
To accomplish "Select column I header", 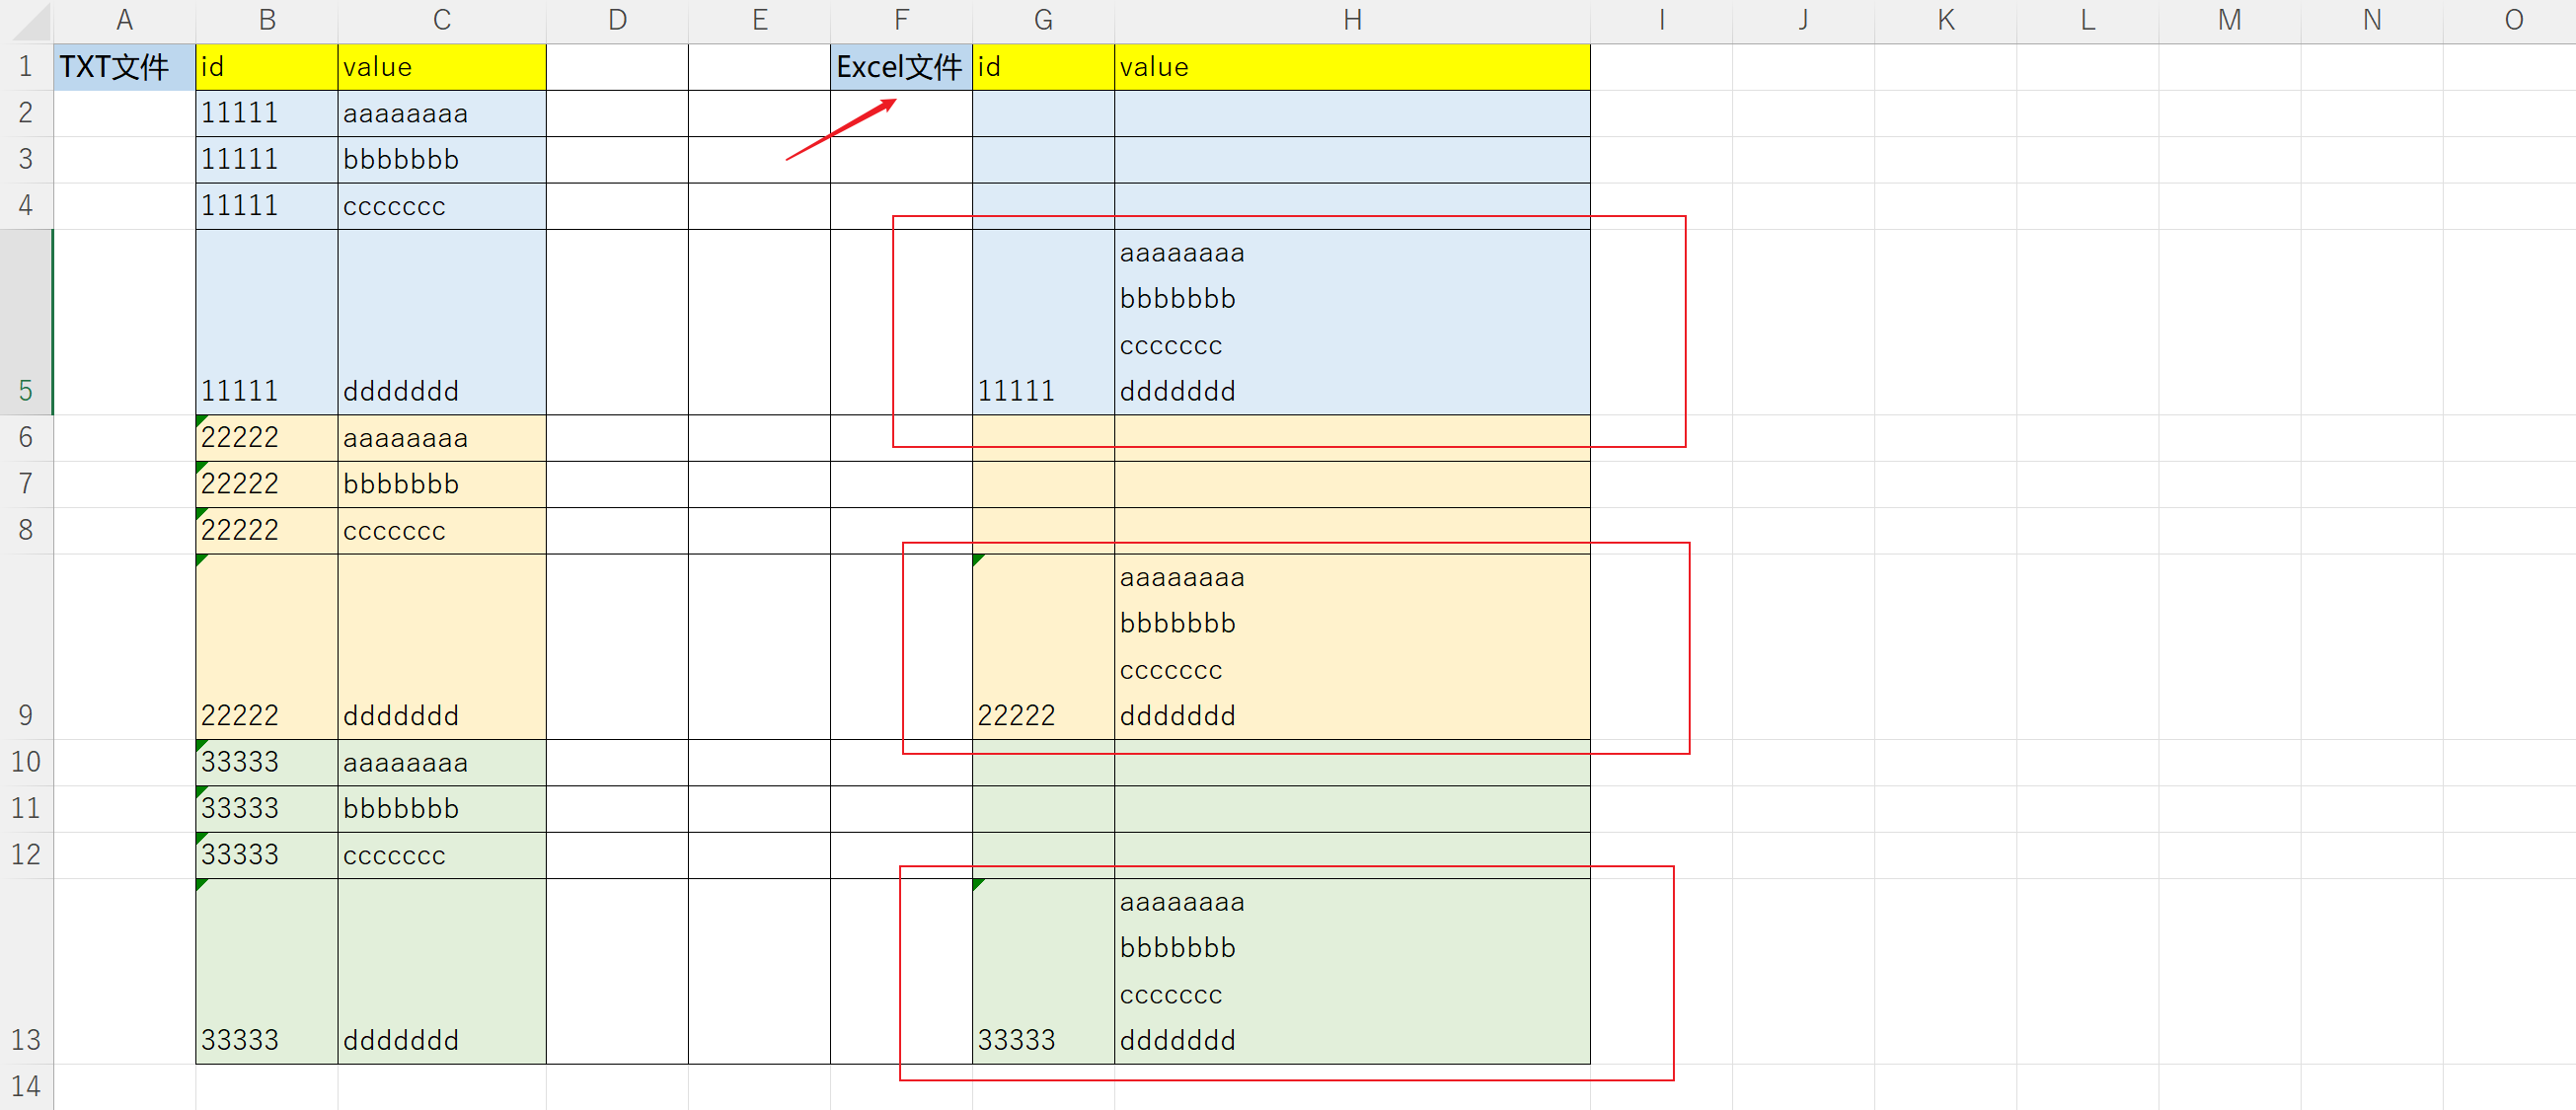I will click(1661, 20).
